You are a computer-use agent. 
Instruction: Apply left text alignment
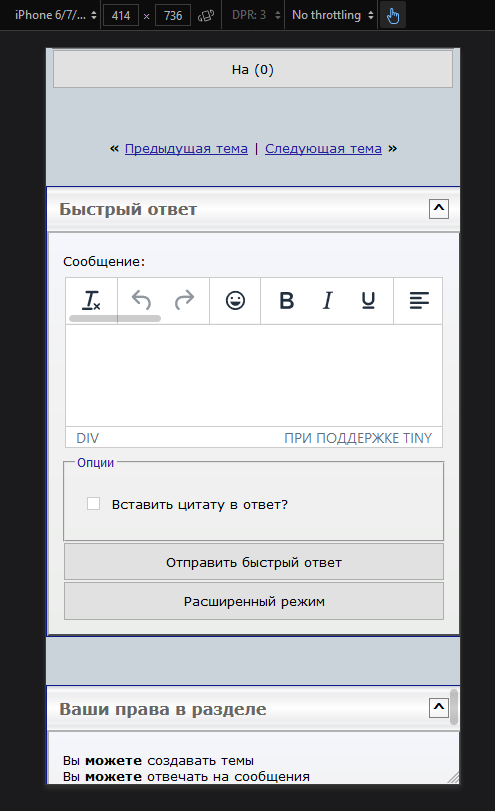click(419, 301)
